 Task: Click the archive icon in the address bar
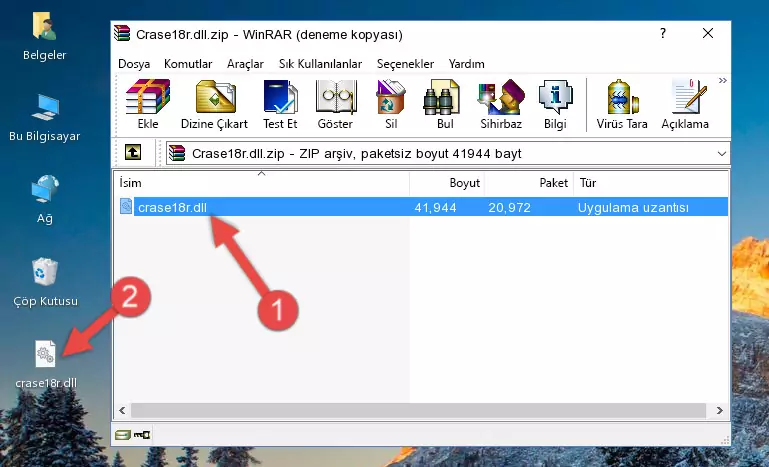click(177, 154)
